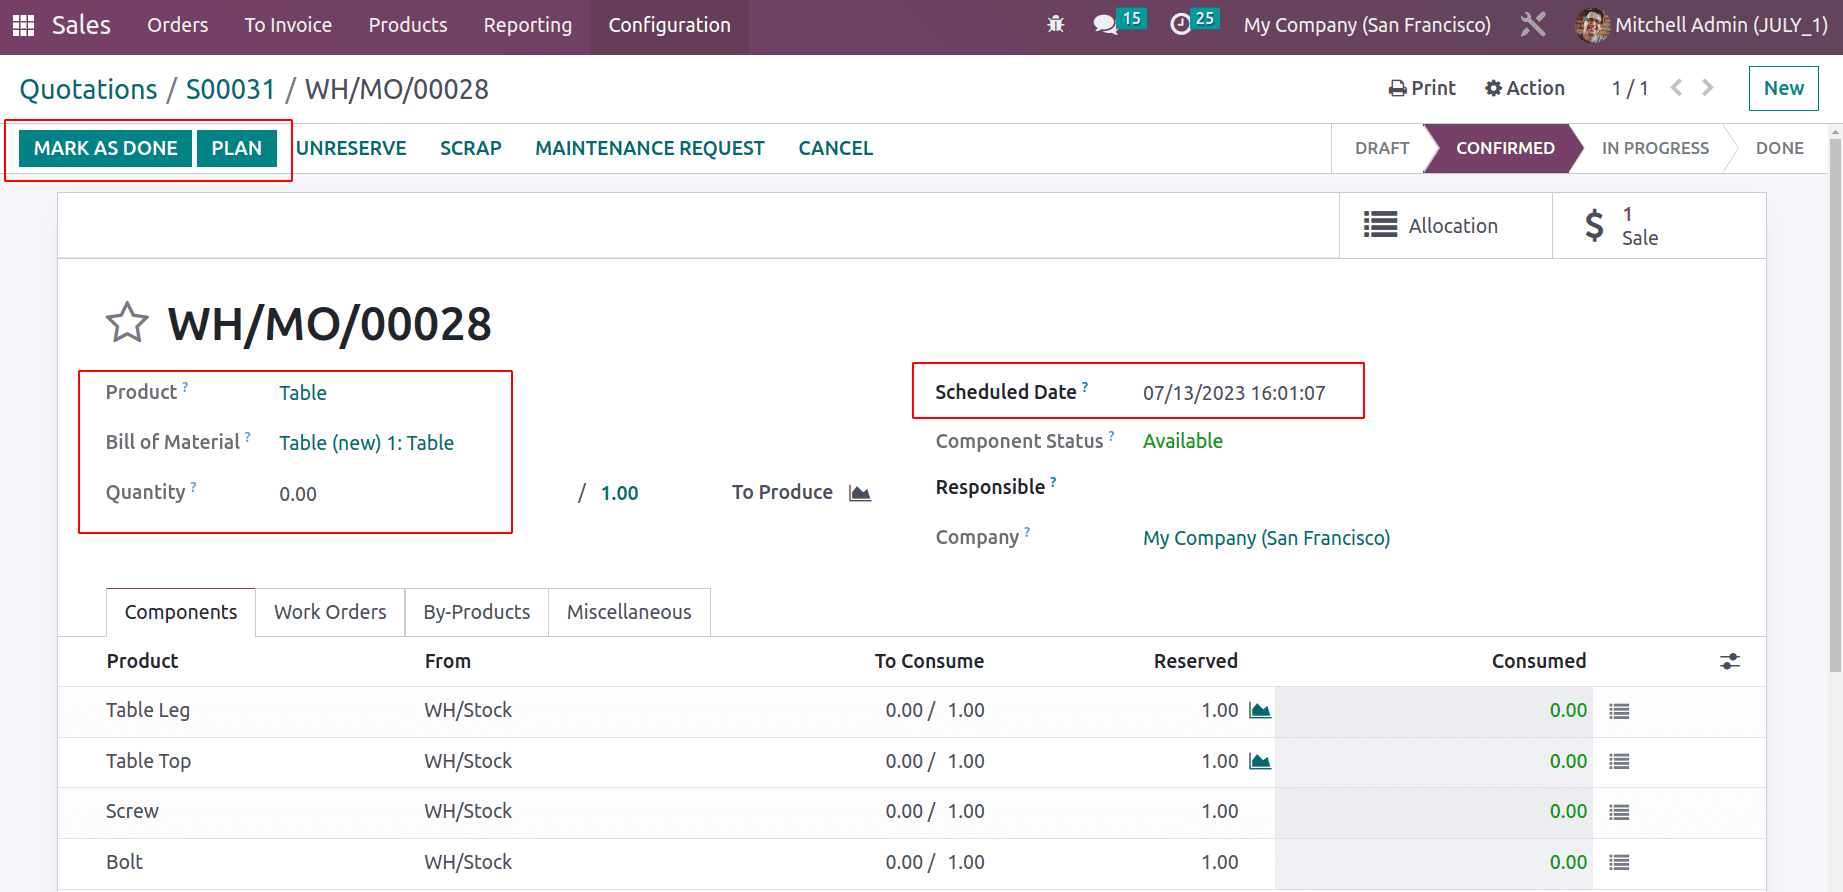
Task: Go back to the Quotations breadcrumb
Action: point(89,89)
